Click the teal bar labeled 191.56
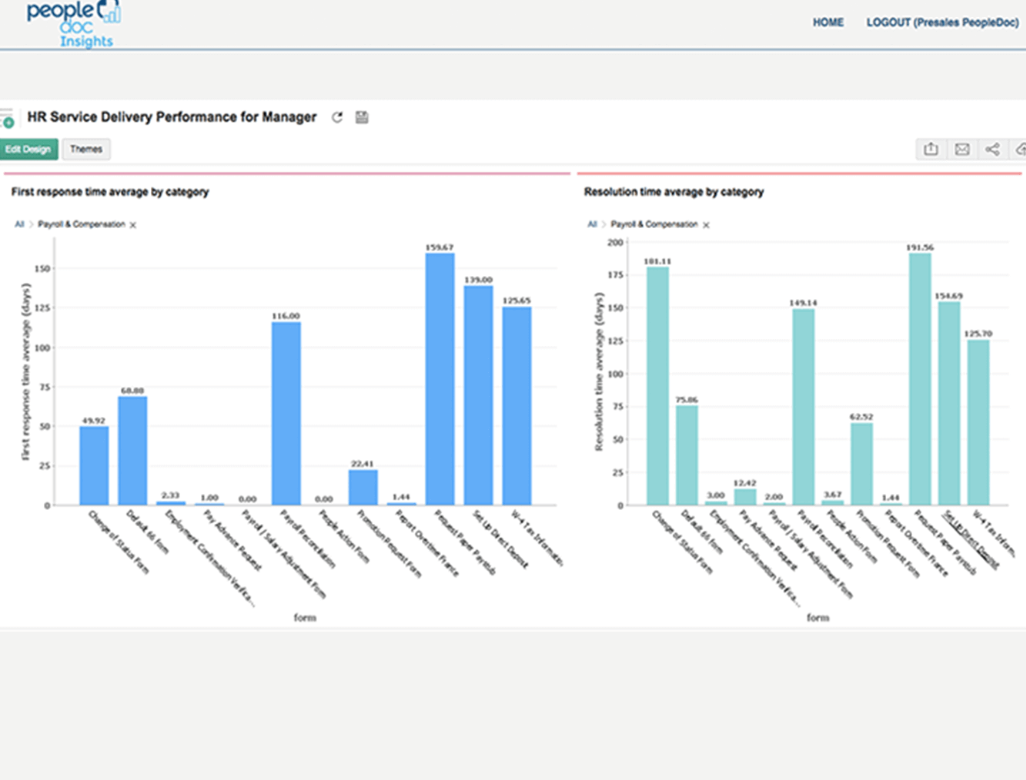Viewport: 1026px width, 780px height. click(920, 379)
